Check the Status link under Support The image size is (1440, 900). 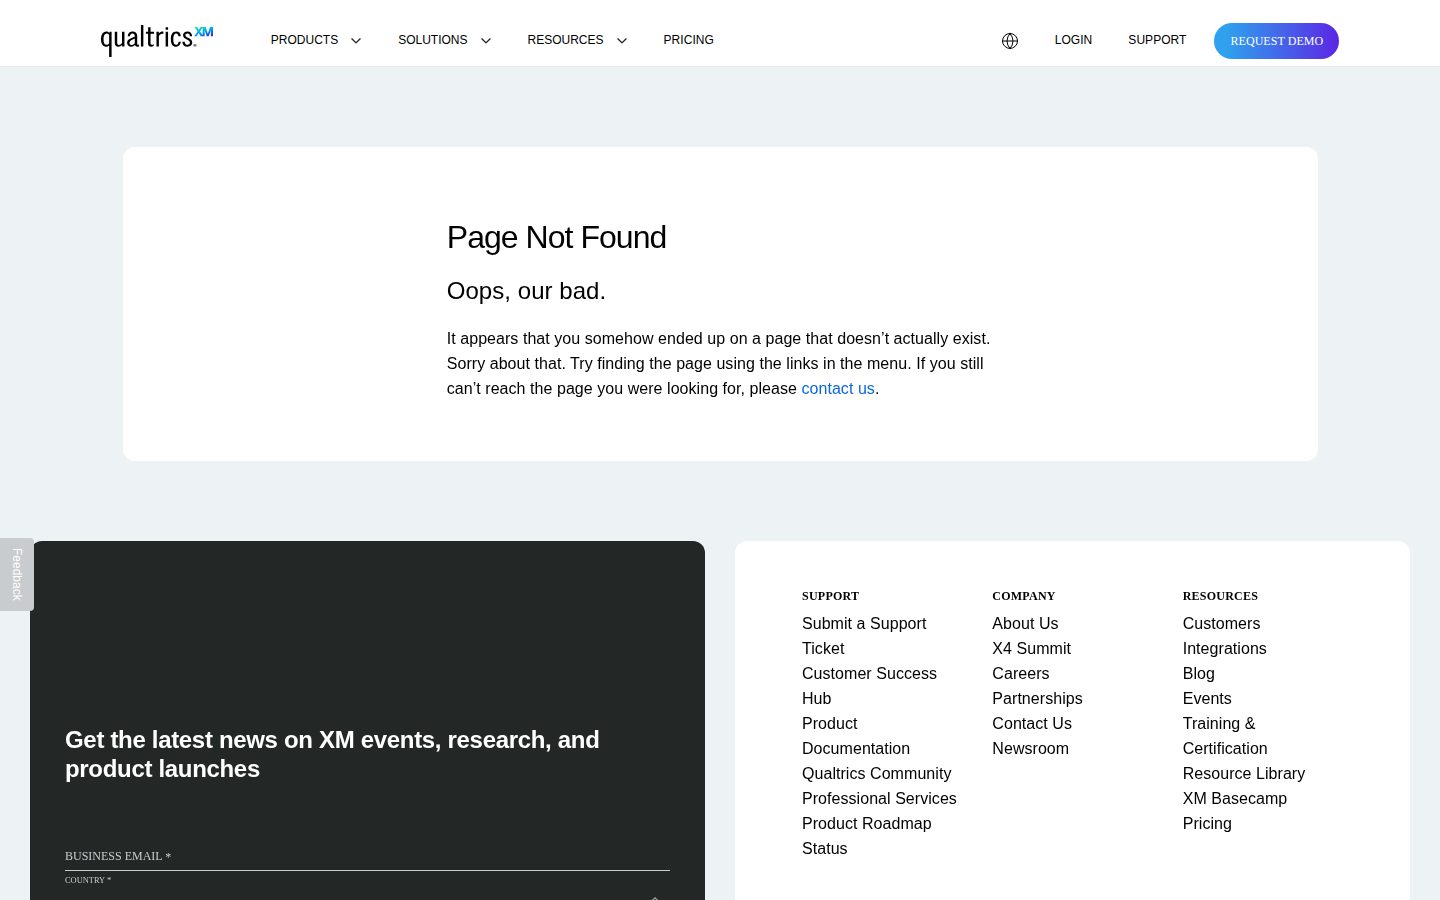click(x=824, y=848)
